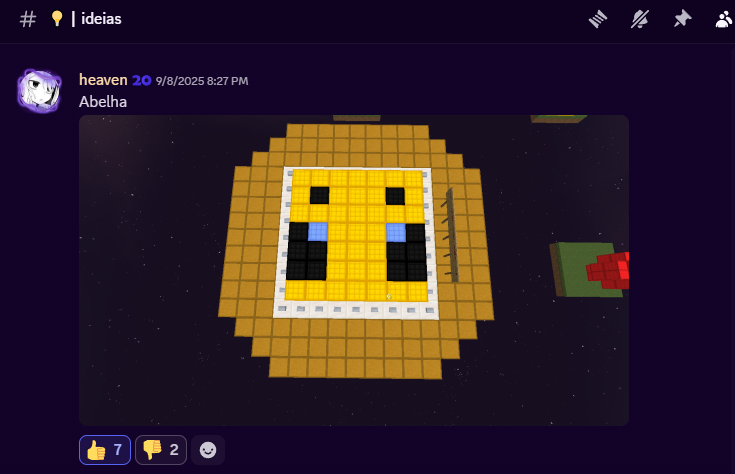Click username heaven
The height and width of the screenshot is (474, 735).
(103, 80)
